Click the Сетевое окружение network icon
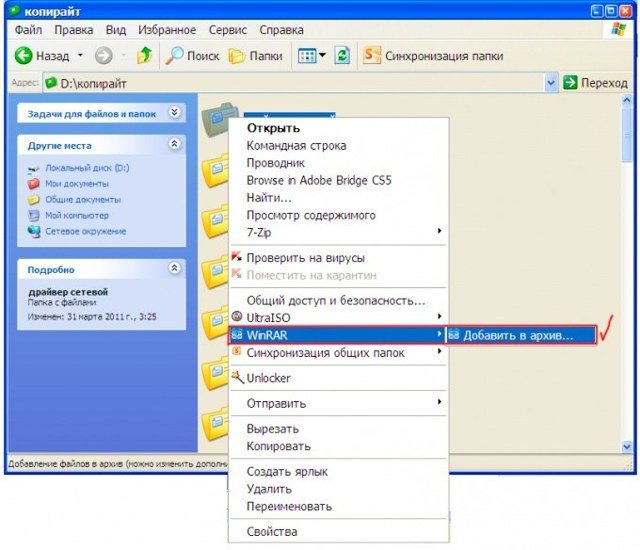 (33, 231)
